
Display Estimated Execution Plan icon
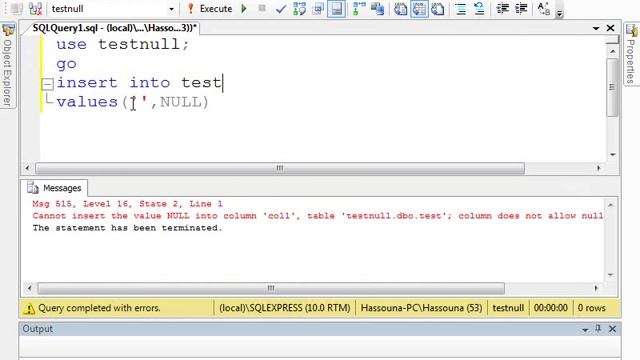click(299, 9)
